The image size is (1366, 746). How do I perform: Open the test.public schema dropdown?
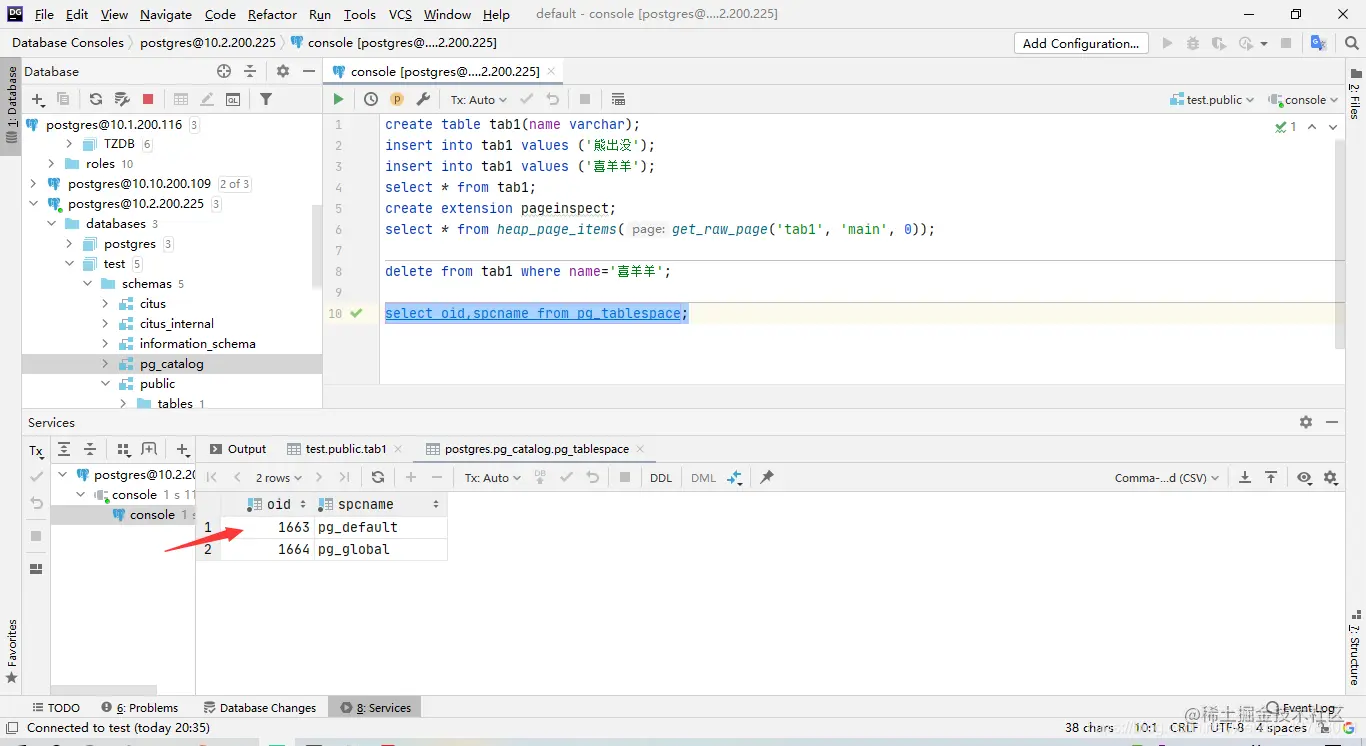click(1214, 99)
